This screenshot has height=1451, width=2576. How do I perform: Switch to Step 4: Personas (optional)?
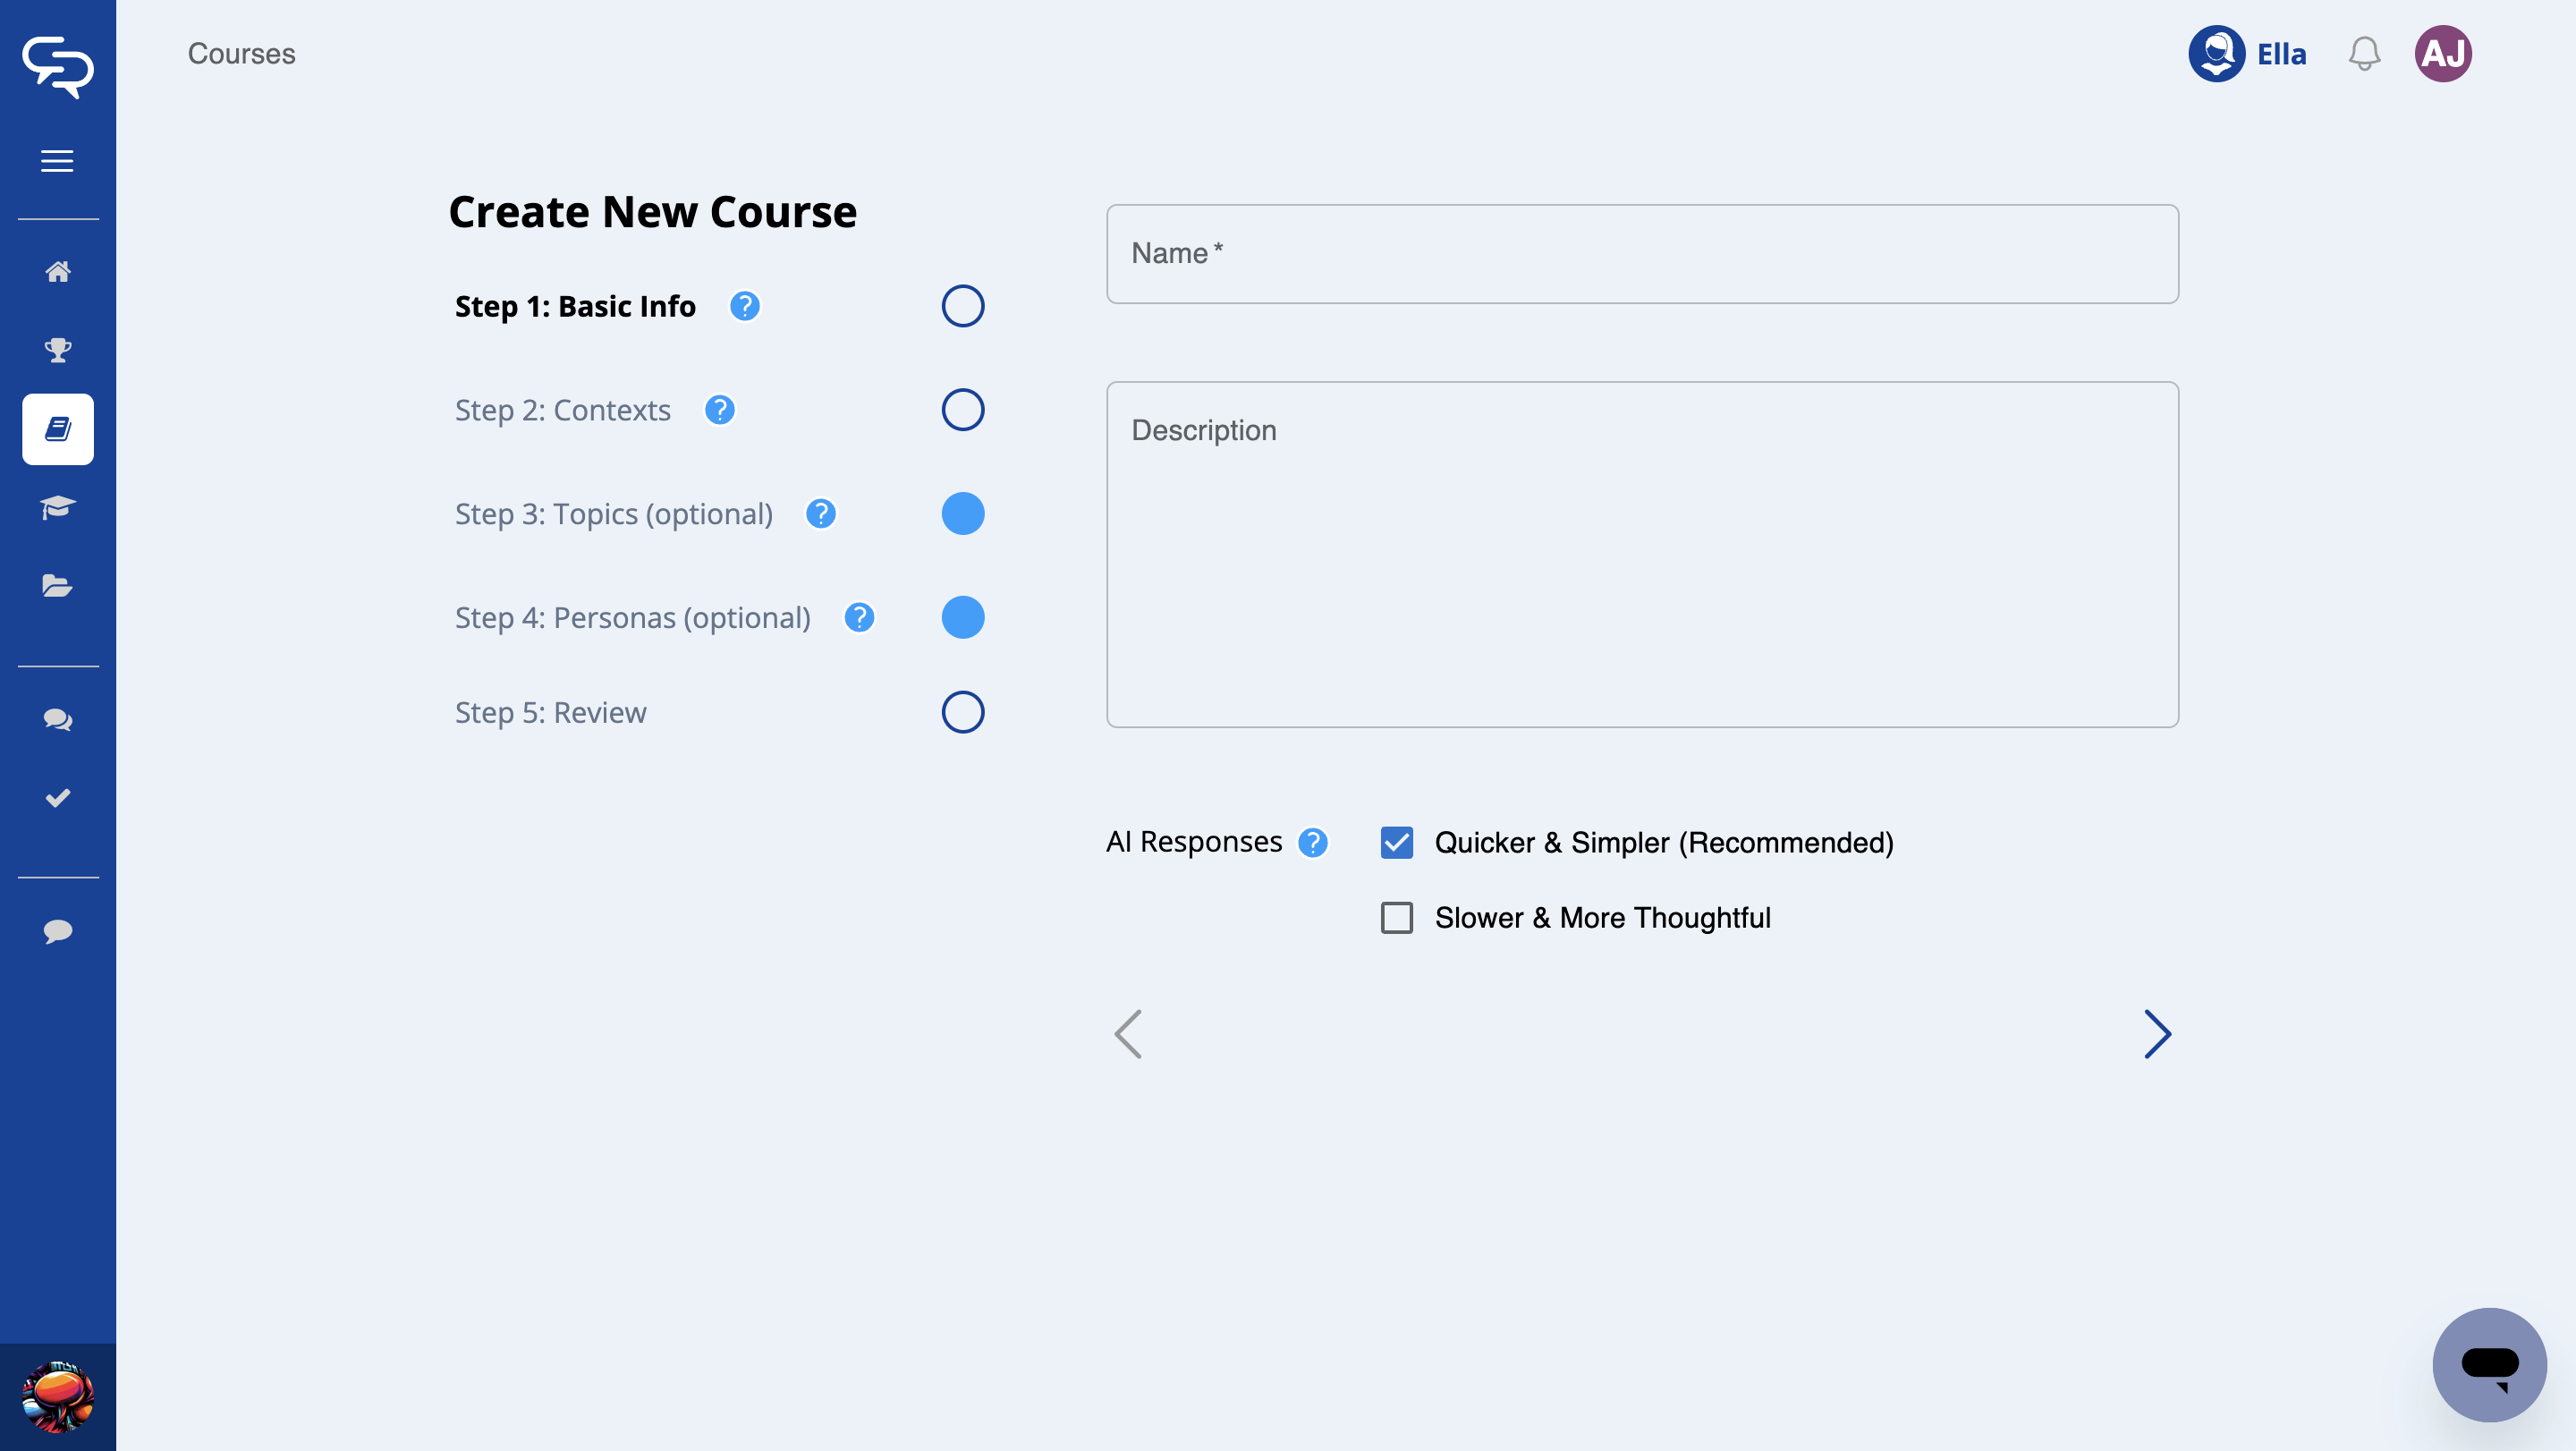pos(632,618)
